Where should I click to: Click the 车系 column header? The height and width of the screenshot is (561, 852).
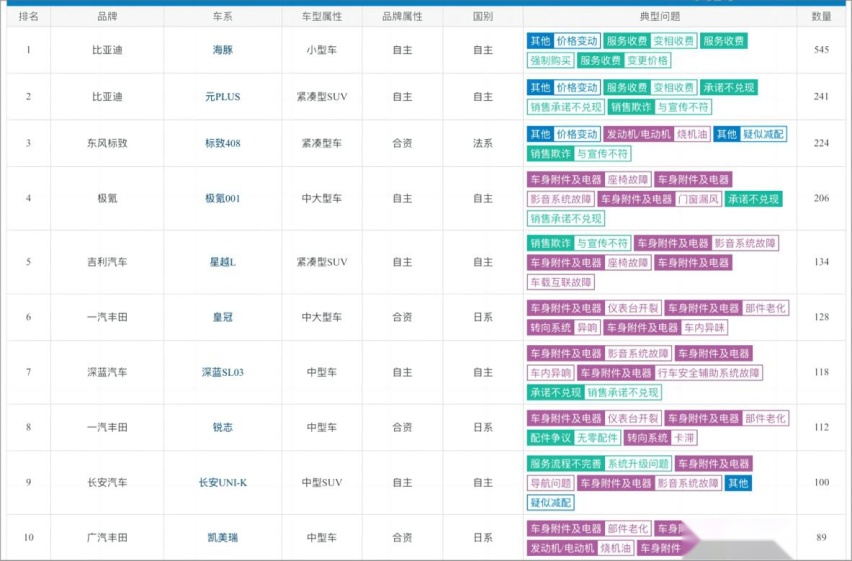tap(223, 16)
